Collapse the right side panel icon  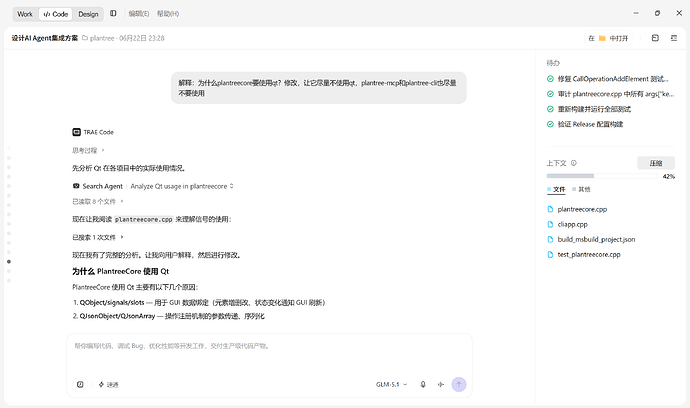tap(674, 38)
